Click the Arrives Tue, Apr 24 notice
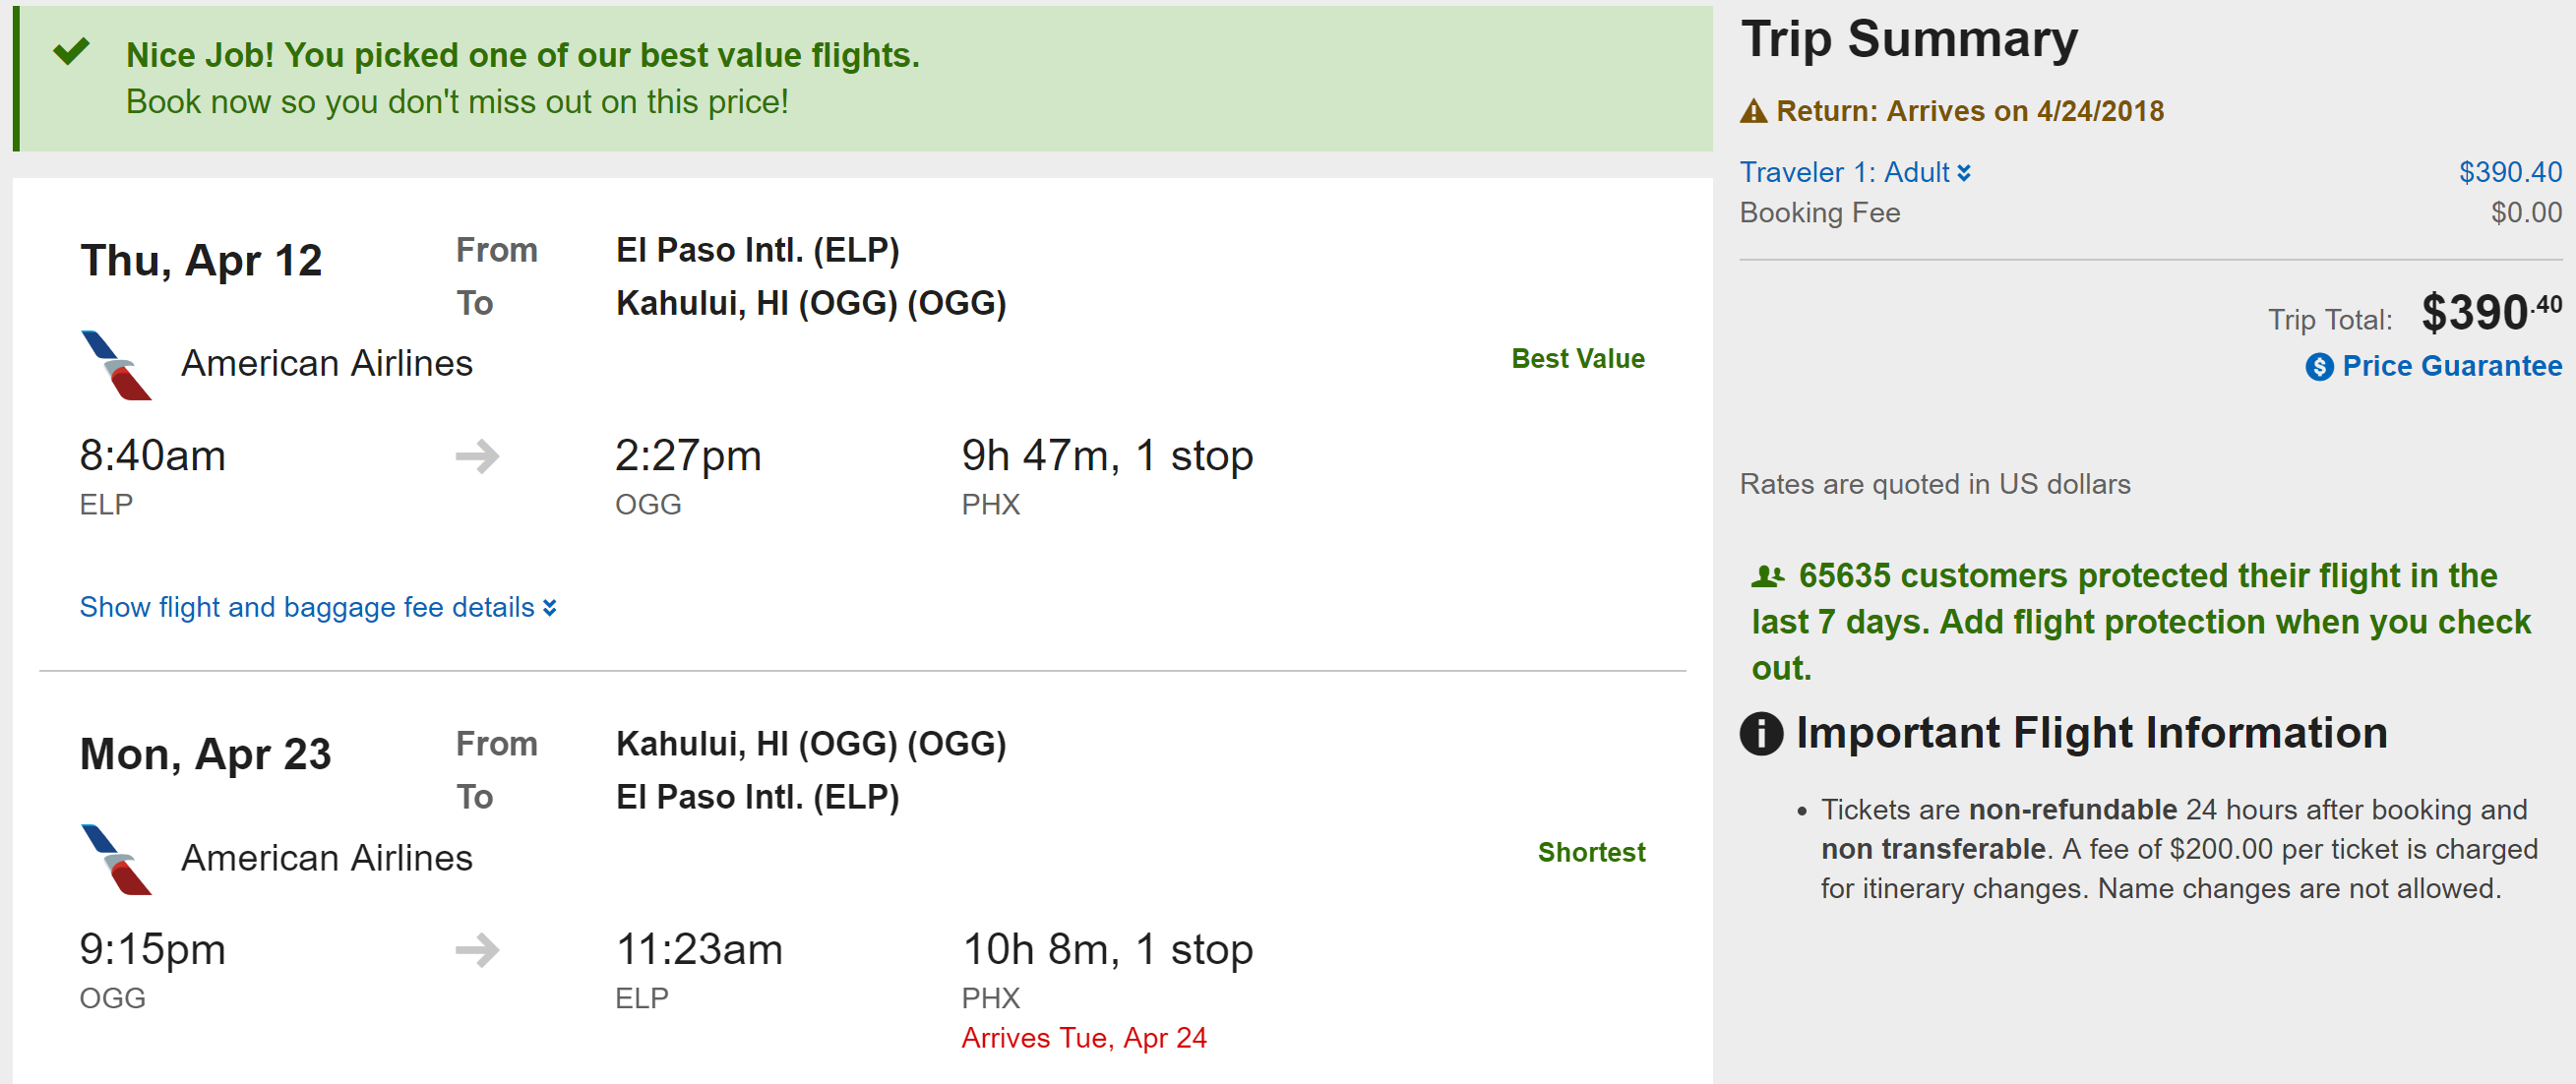Screen dimensions: 2576x1084 click(x=1084, y=1038)
